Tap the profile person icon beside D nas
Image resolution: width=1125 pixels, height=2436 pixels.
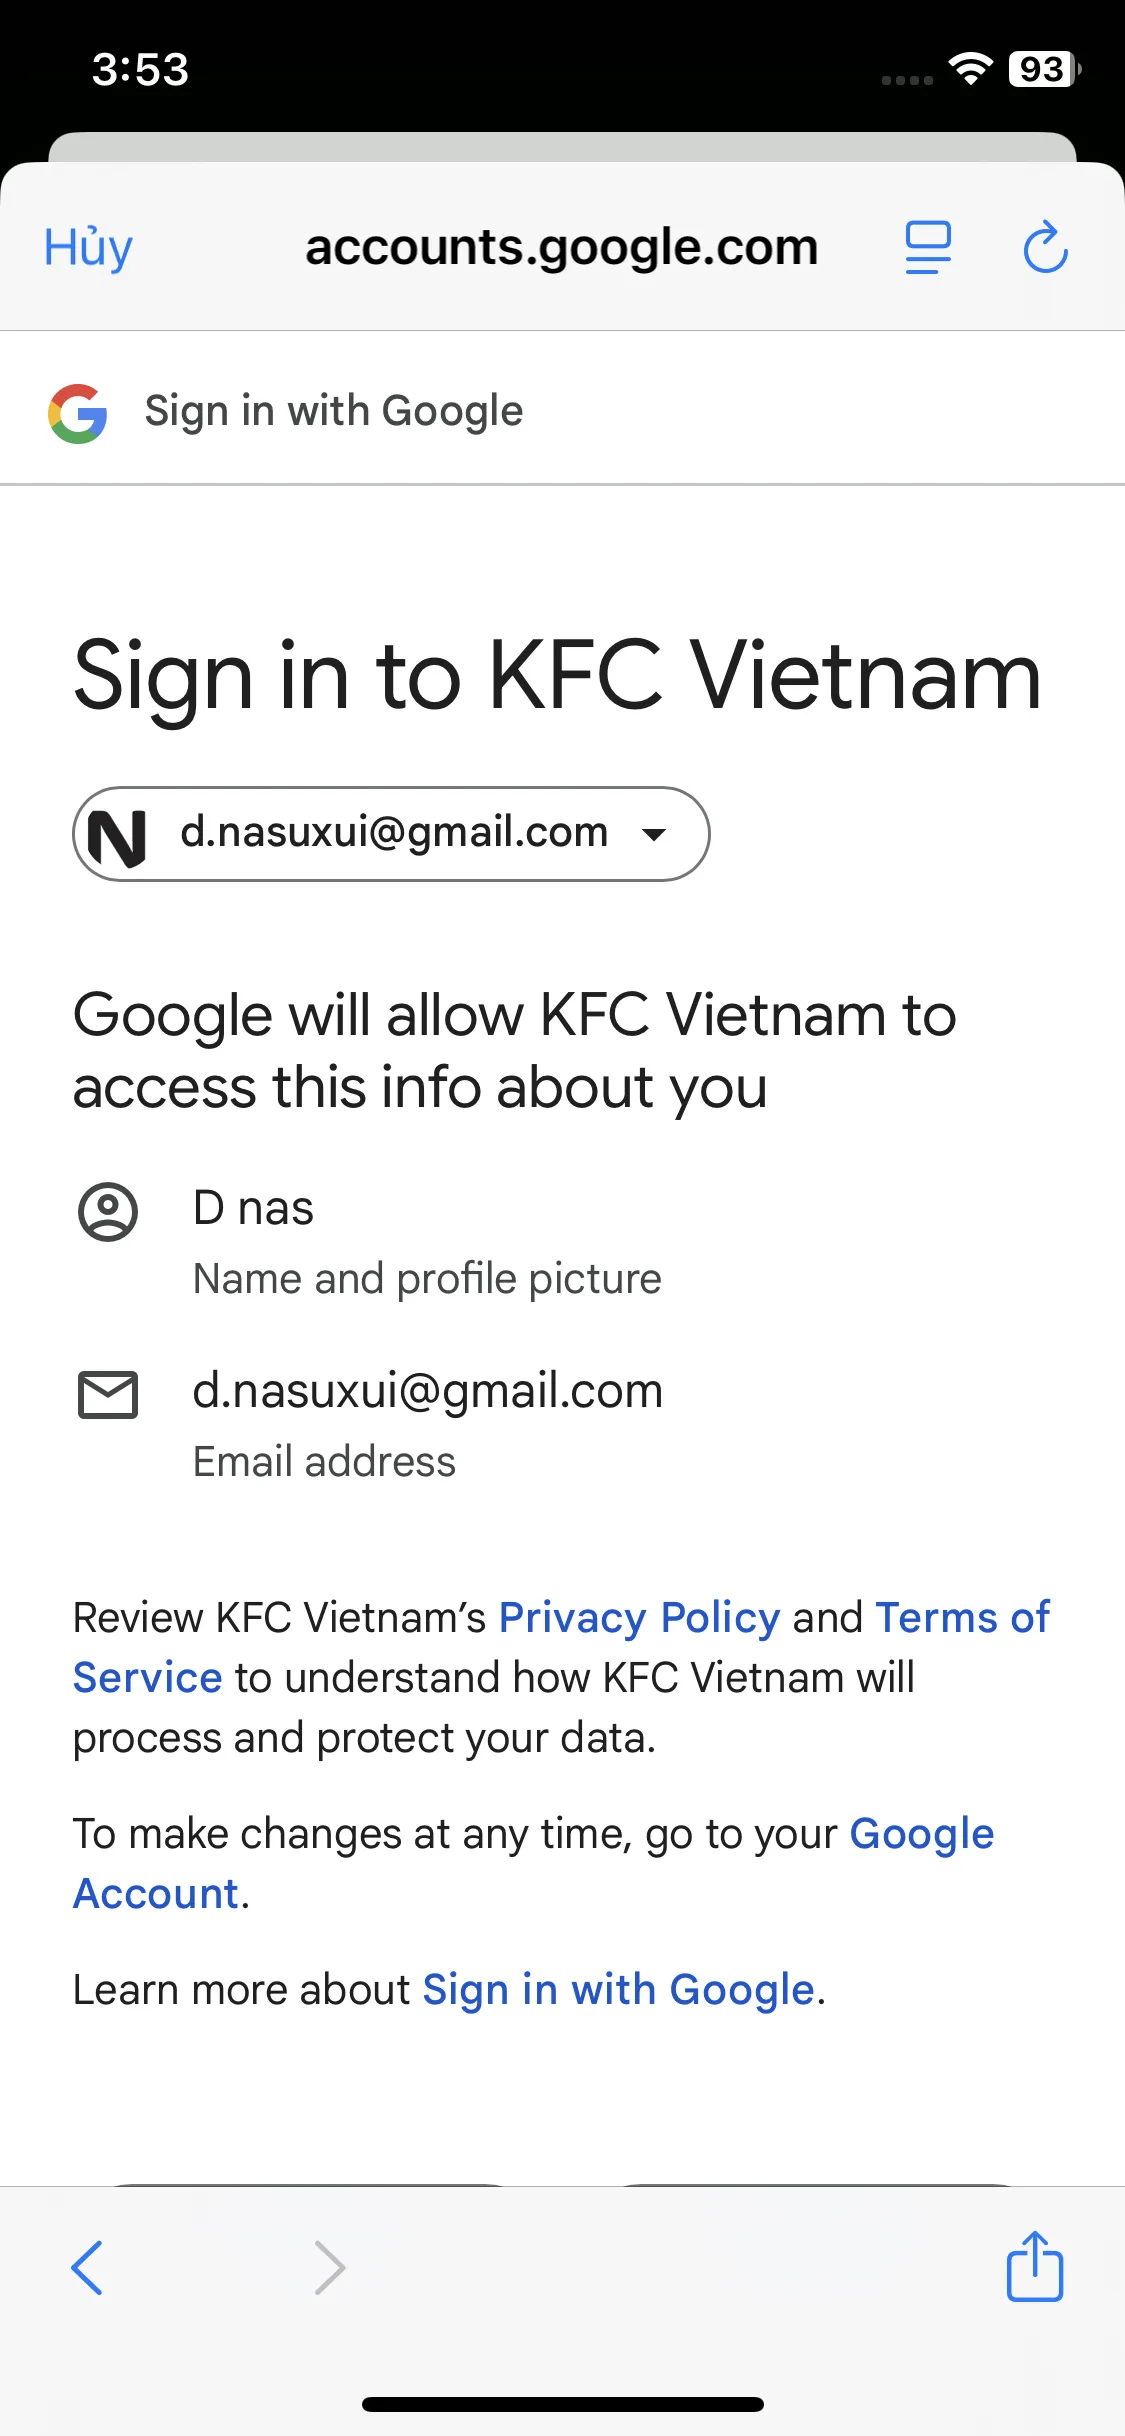[108, 1212]
